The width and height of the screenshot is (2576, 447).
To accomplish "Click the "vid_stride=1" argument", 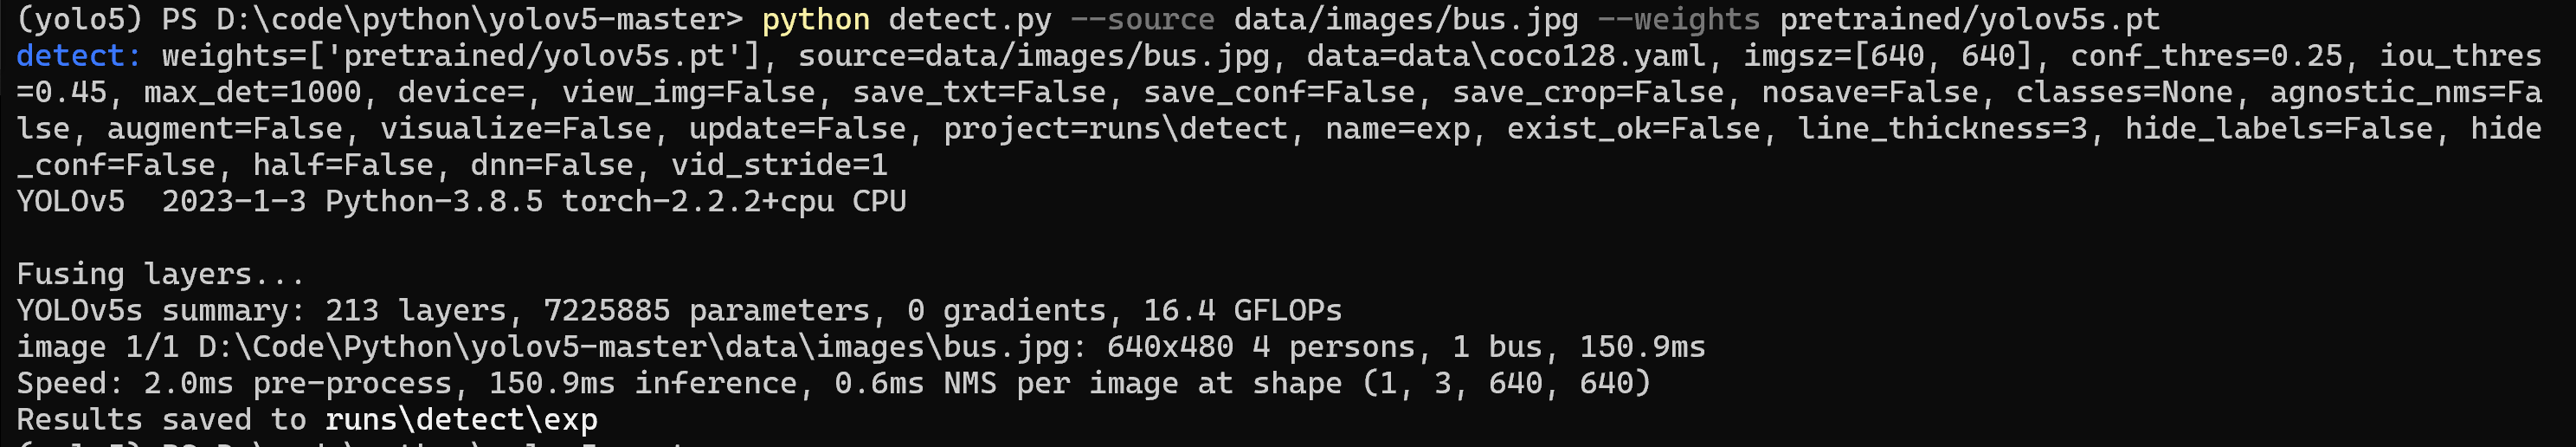I will [778, 165].
